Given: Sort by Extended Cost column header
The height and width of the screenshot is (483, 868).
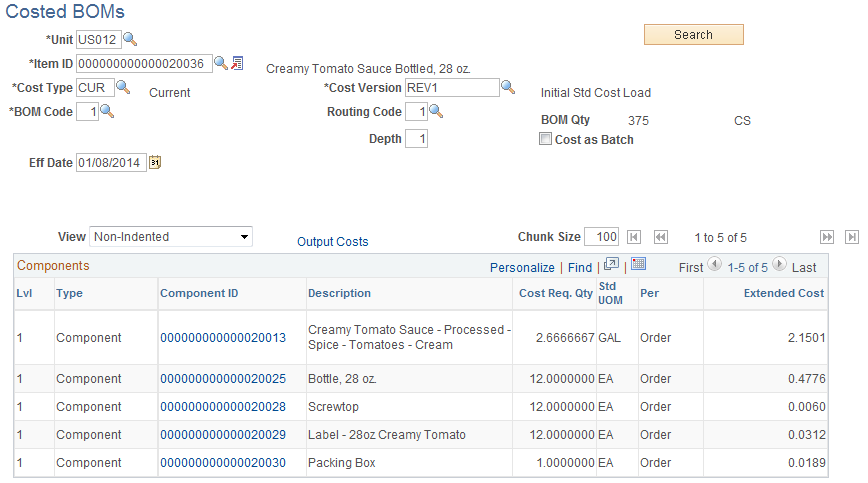Looking at the screenshot, I should [x=784, y=293].
